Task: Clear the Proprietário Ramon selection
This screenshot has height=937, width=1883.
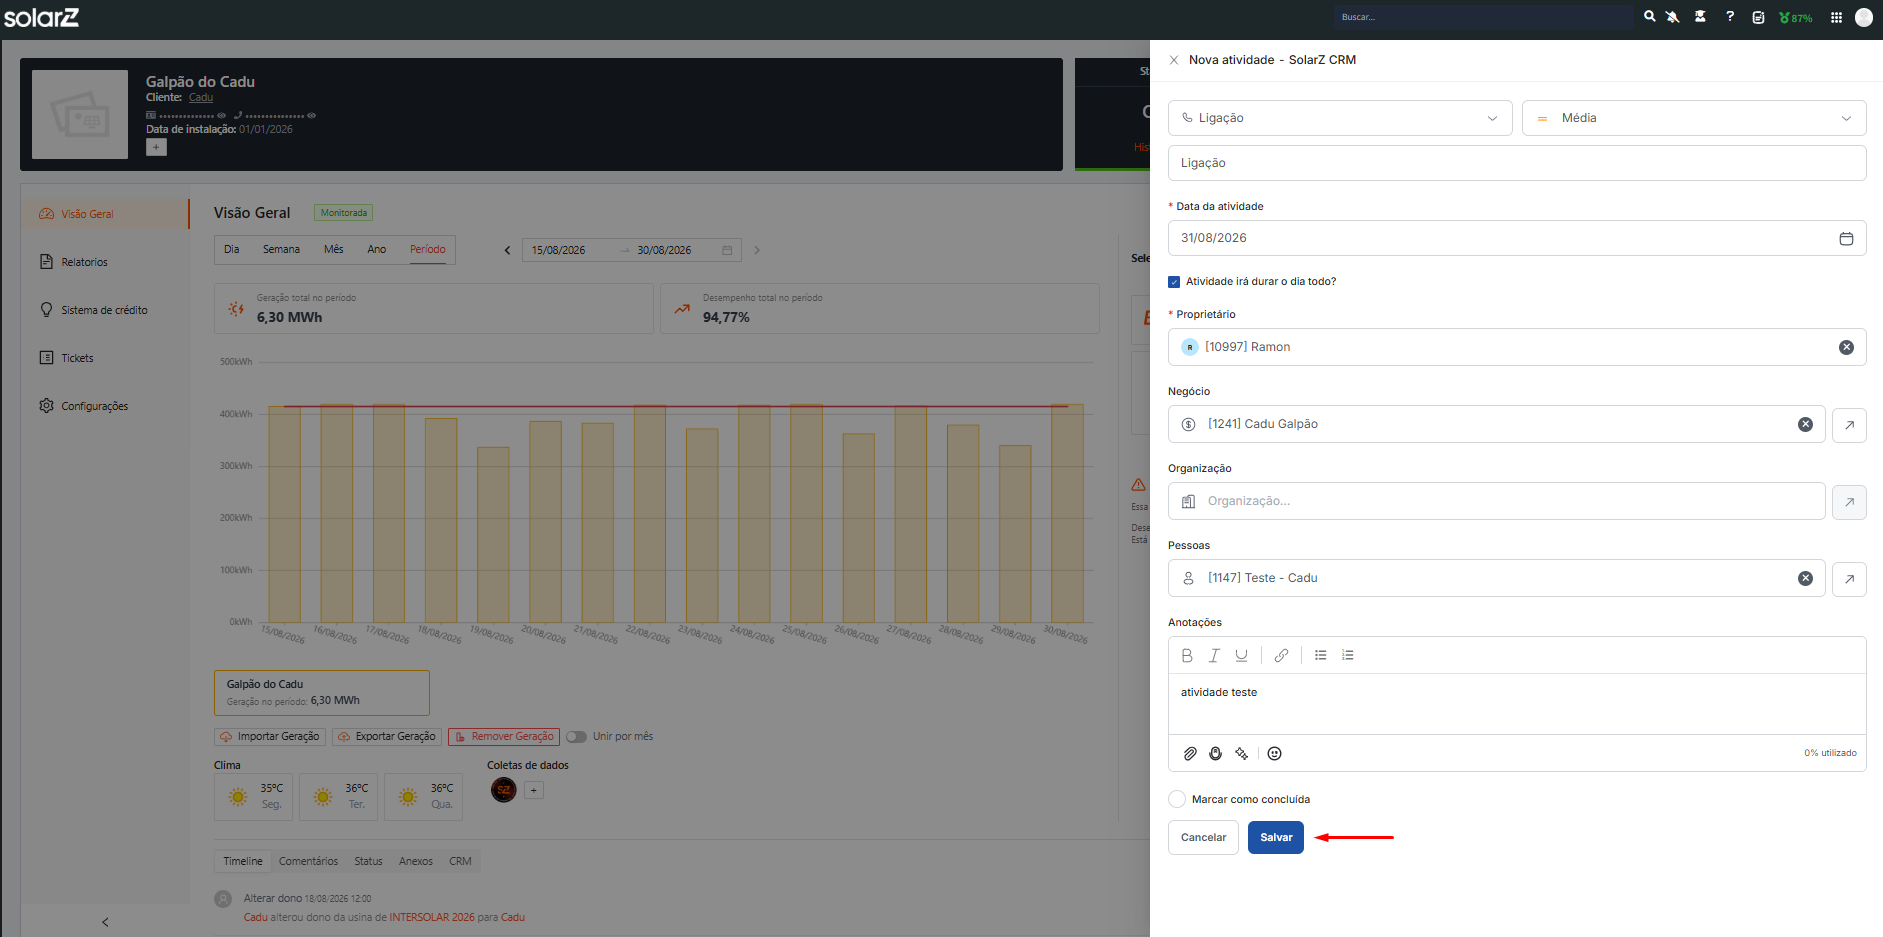Action: 1846,347
